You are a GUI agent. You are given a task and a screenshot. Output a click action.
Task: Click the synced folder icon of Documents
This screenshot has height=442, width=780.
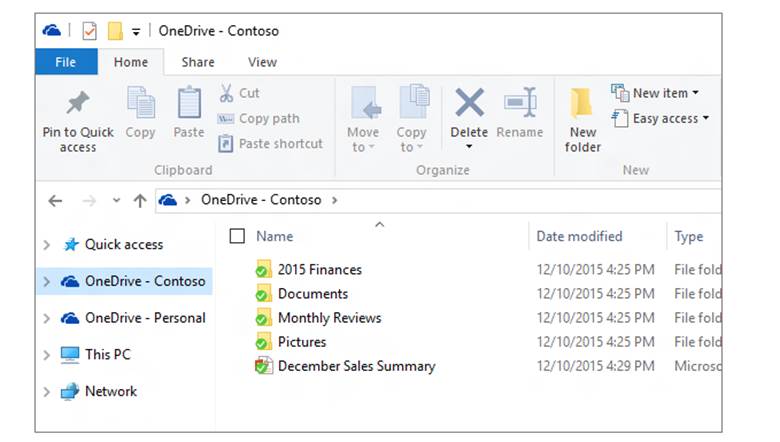tap(264, 293)
